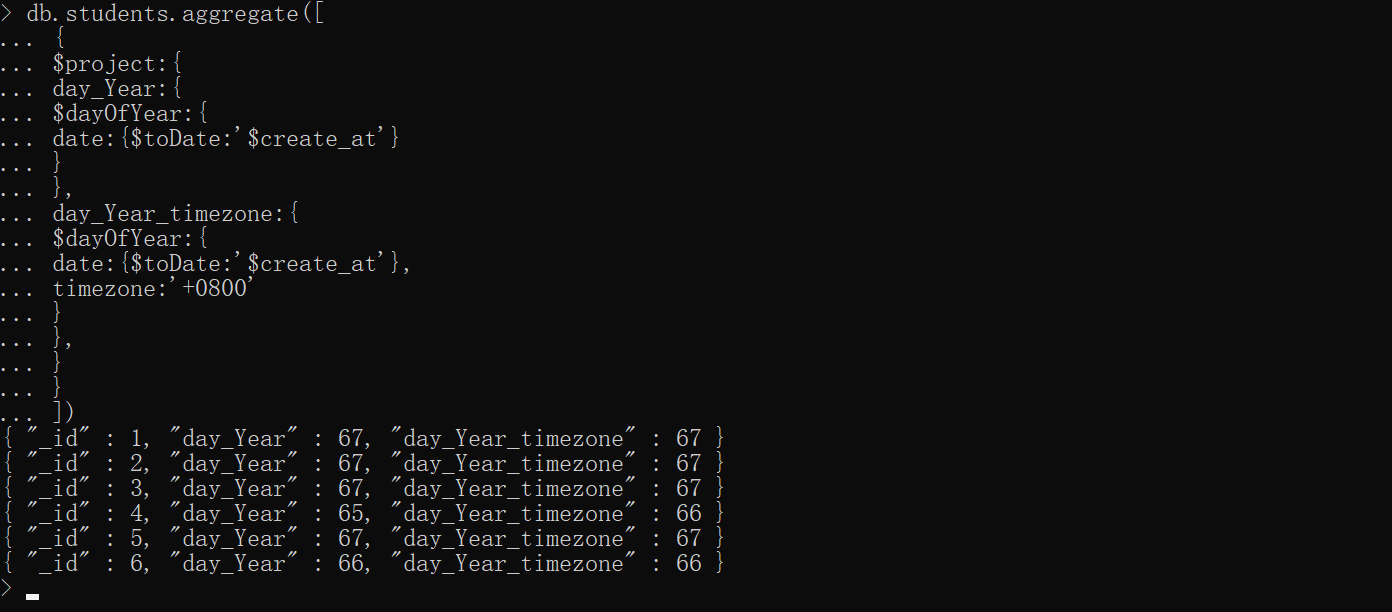Click the result row with _id 3
Viewport: 1392px width, 612px height.
coord(364,489)
